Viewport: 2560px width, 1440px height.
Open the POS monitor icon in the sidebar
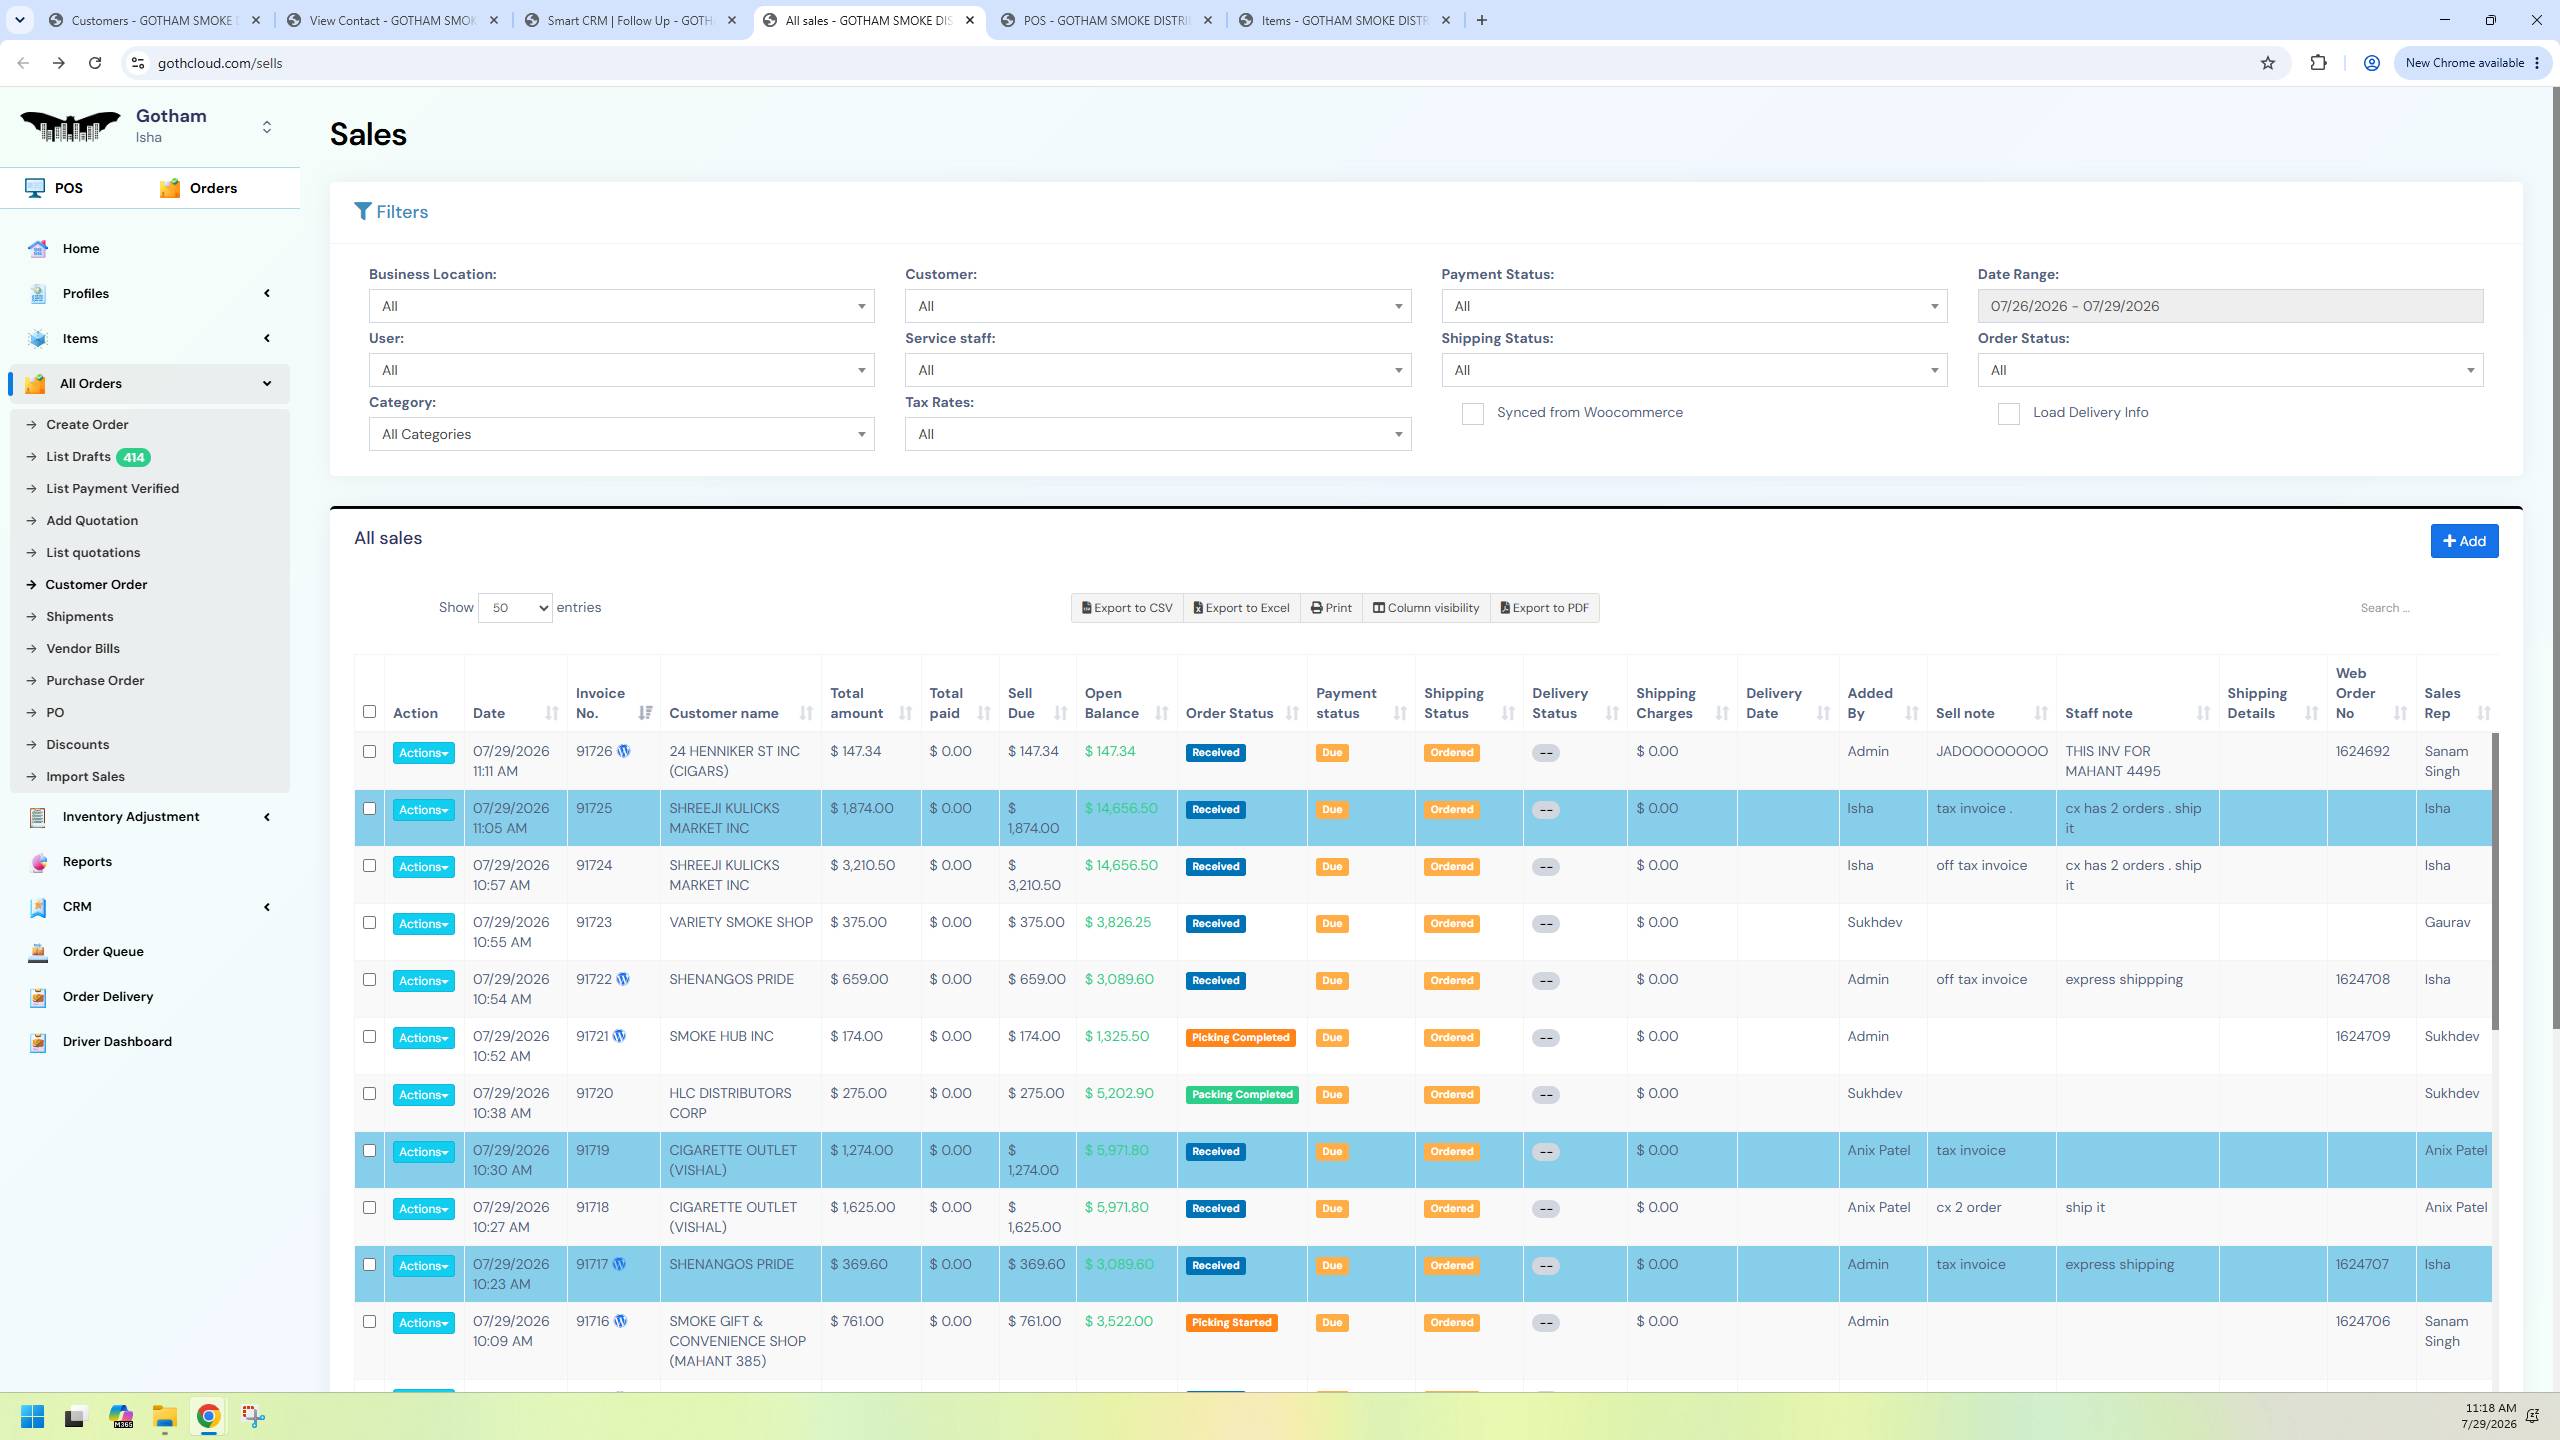coord(35,188)
